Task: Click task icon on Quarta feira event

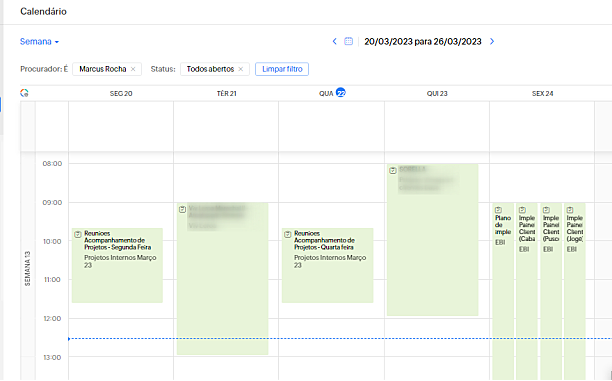Action: (x=288, y=234)
